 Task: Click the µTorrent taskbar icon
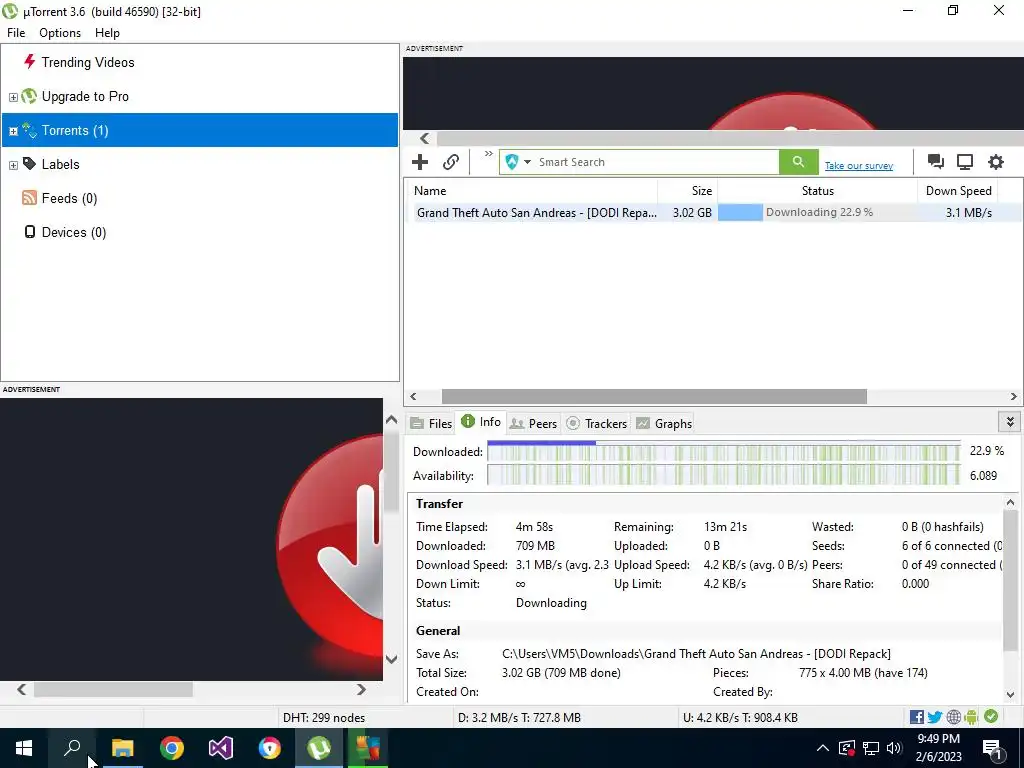319,748
